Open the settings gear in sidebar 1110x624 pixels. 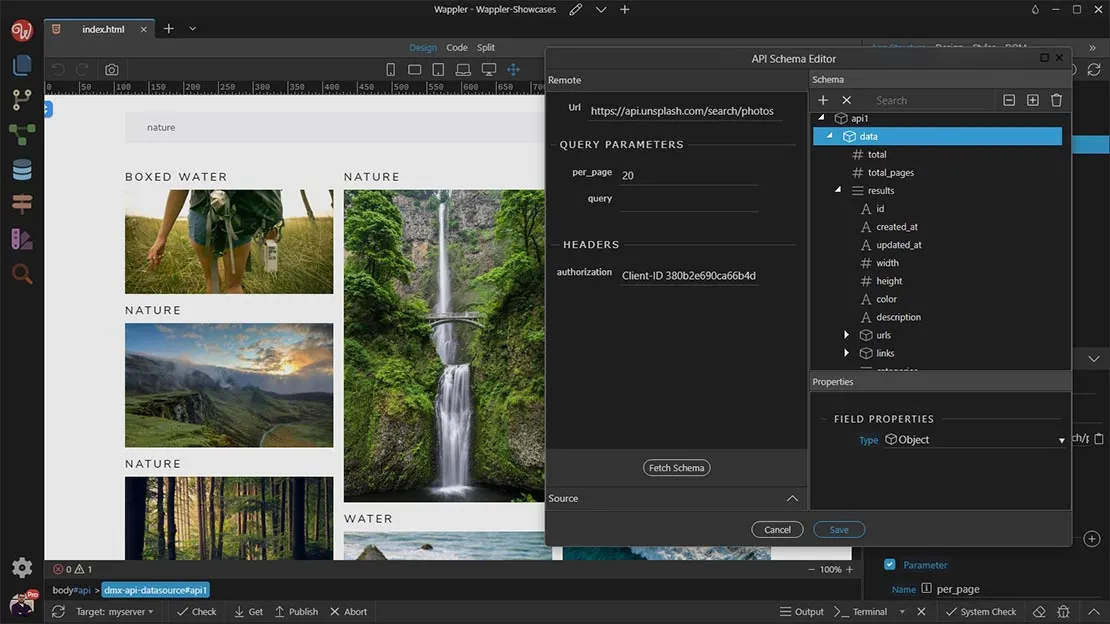tap(22, 568)
